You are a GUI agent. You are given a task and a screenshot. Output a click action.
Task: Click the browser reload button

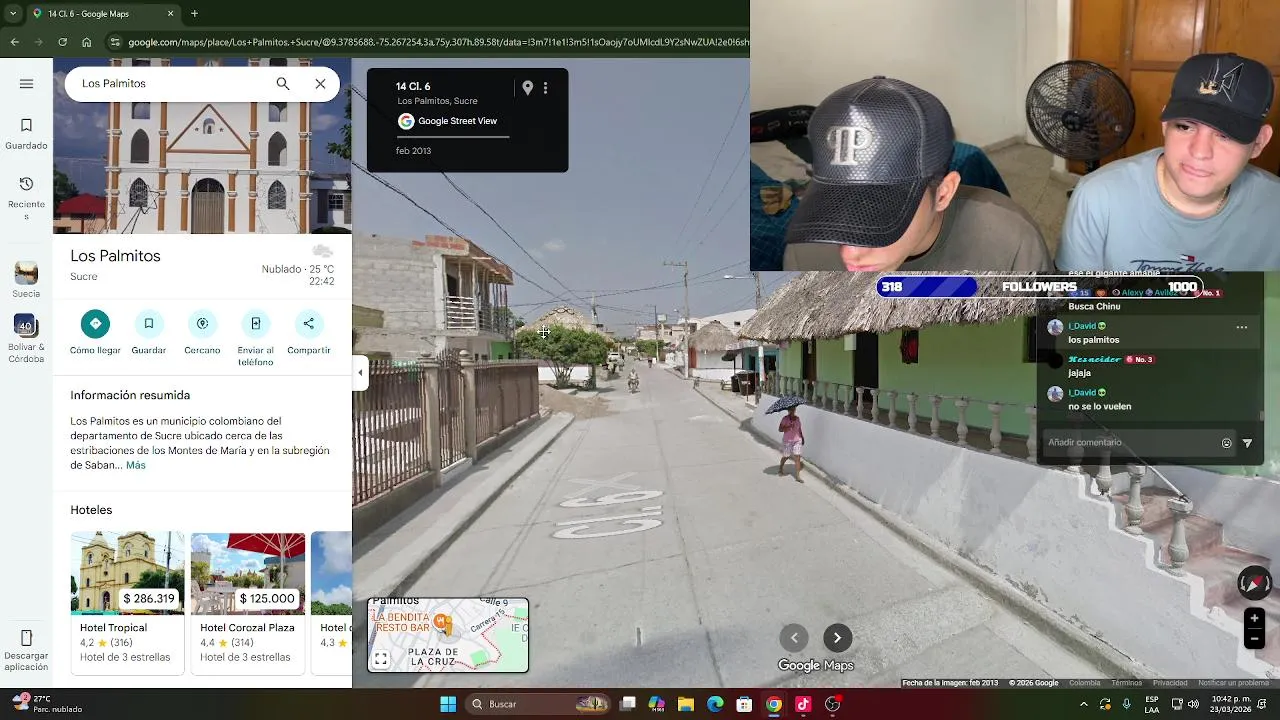(62, 42)
